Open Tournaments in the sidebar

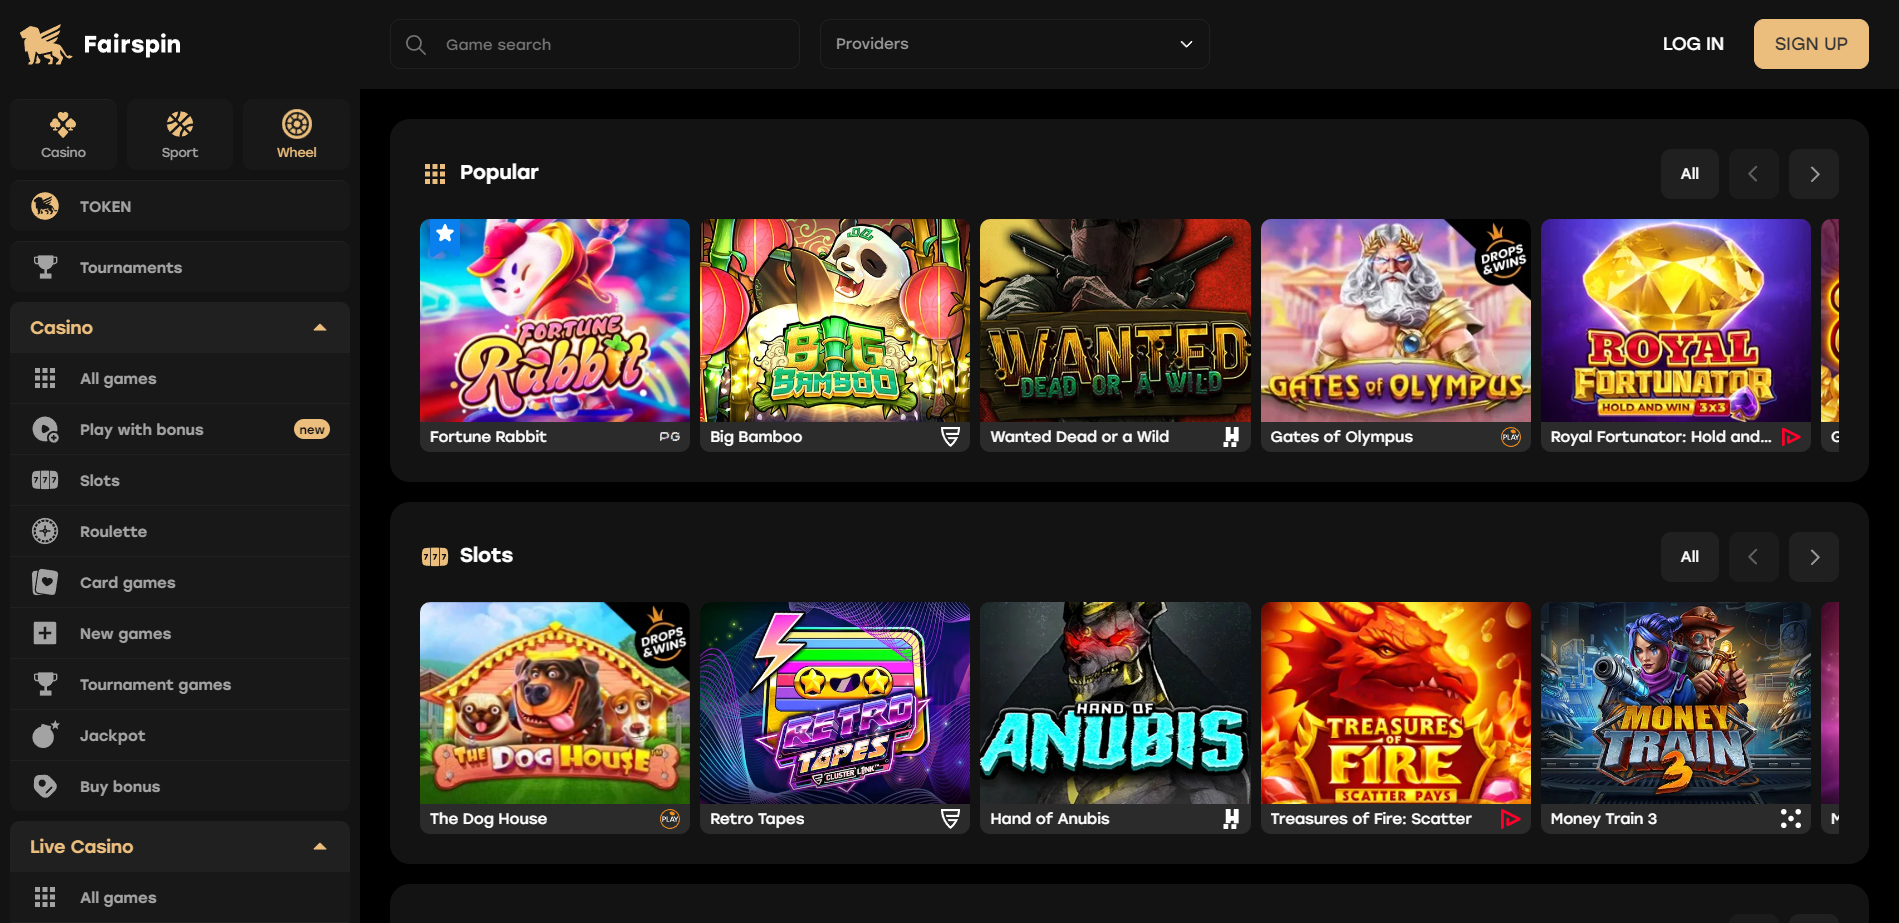tap(180, 267)
